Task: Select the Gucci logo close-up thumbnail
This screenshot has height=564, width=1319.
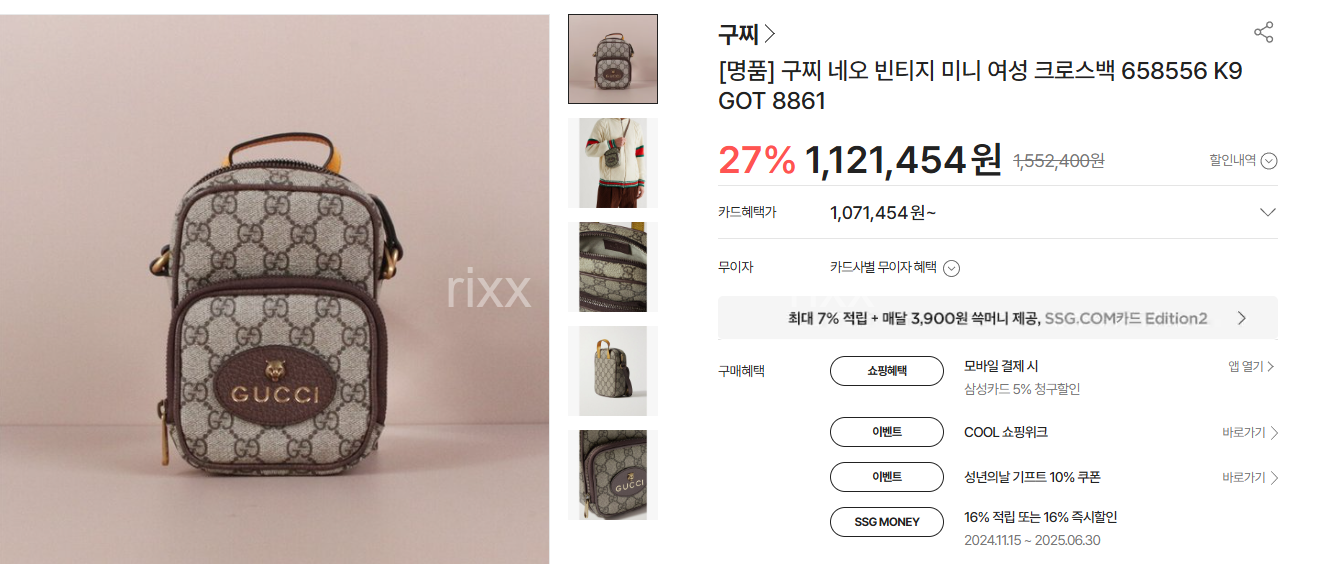Action: pos(613,475)
